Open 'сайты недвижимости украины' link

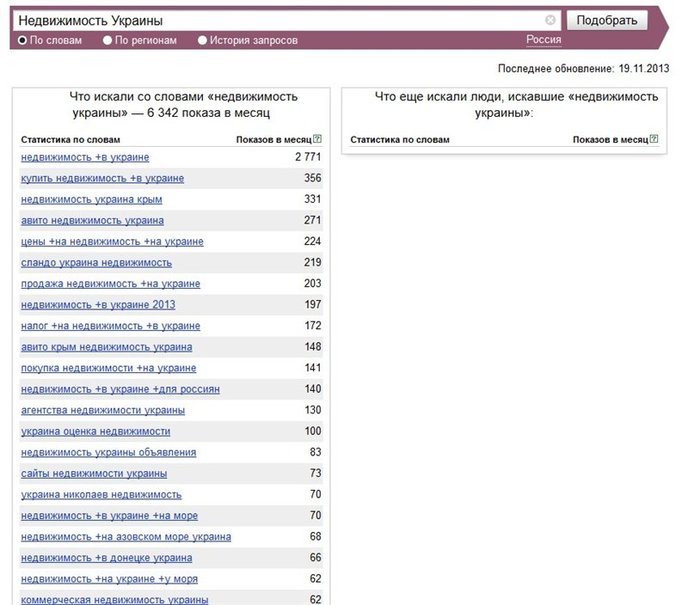click(94, 473)
